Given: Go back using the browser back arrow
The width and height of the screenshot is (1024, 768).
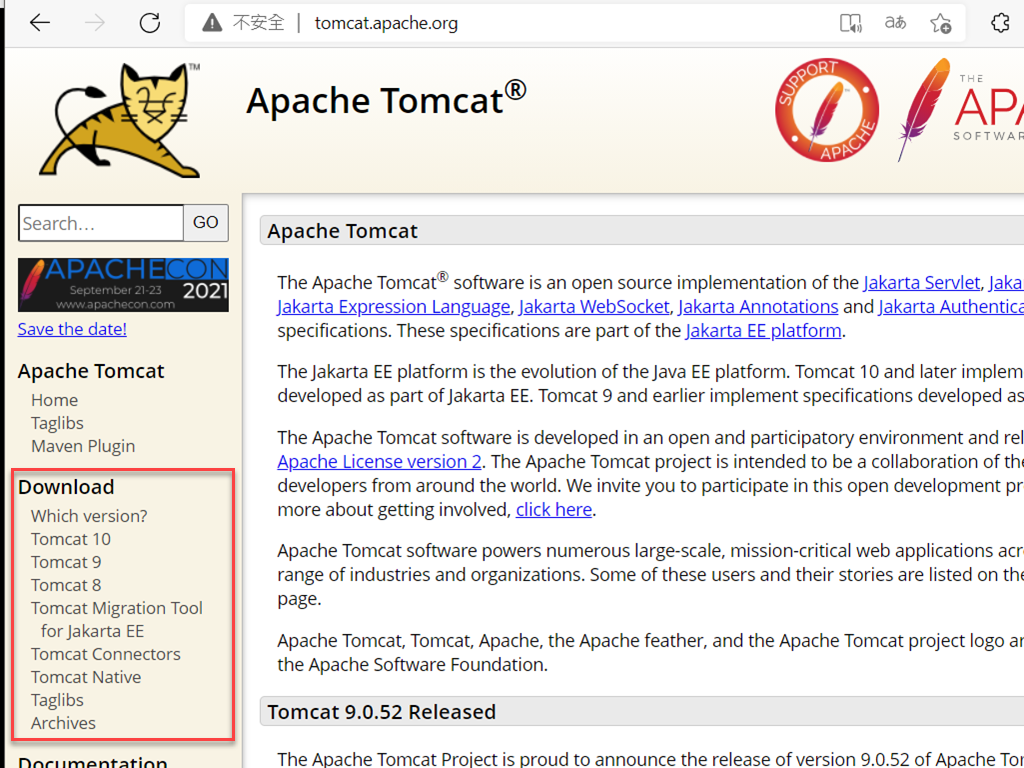Looking at the screenshot, I should pos(39,22).
